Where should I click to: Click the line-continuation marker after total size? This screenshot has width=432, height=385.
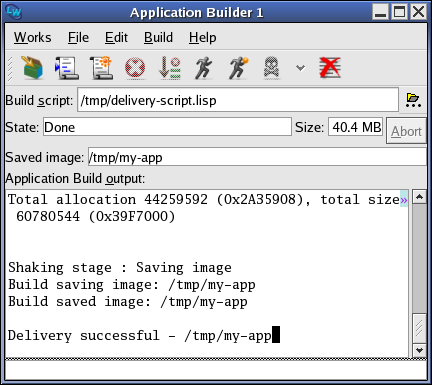404,199
